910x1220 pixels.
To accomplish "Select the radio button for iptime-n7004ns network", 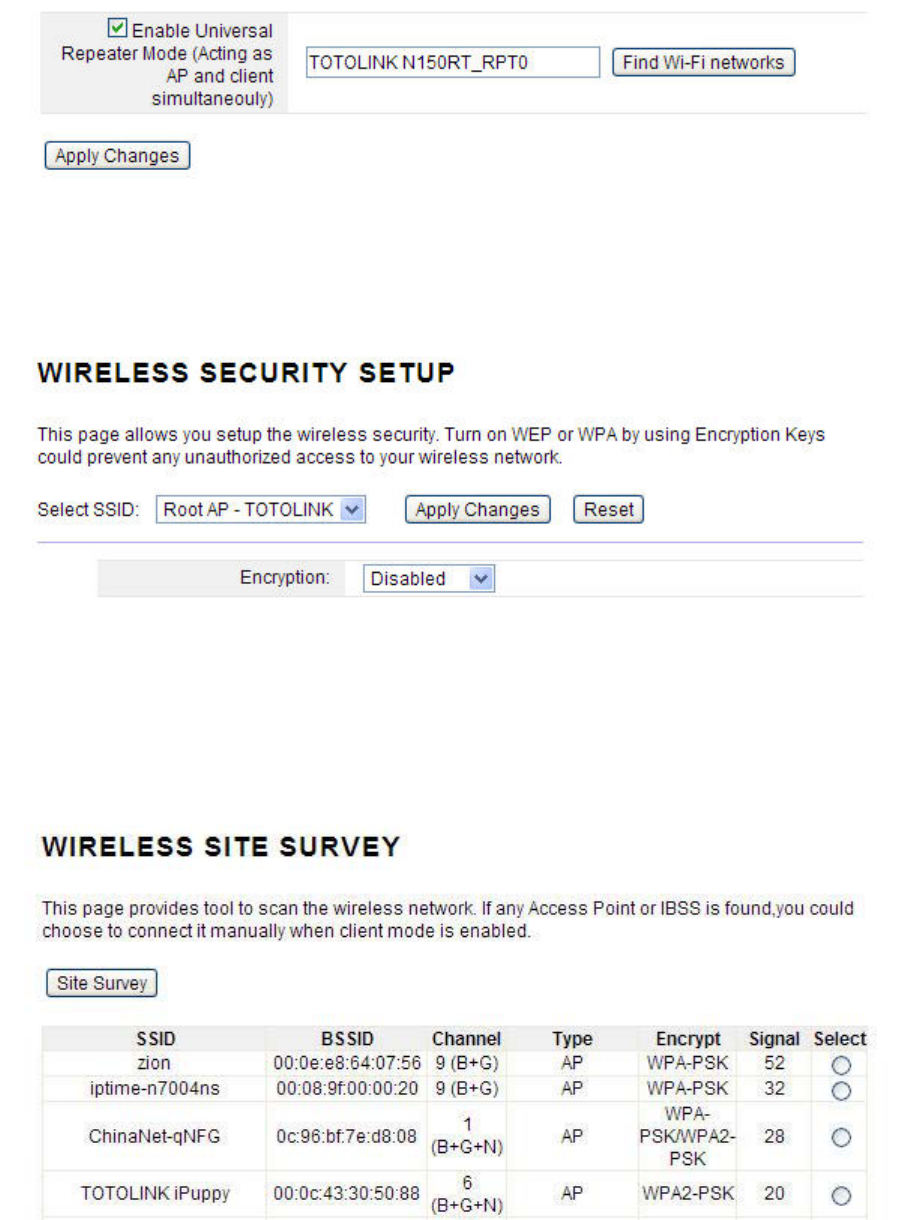I will [841, 1091].
